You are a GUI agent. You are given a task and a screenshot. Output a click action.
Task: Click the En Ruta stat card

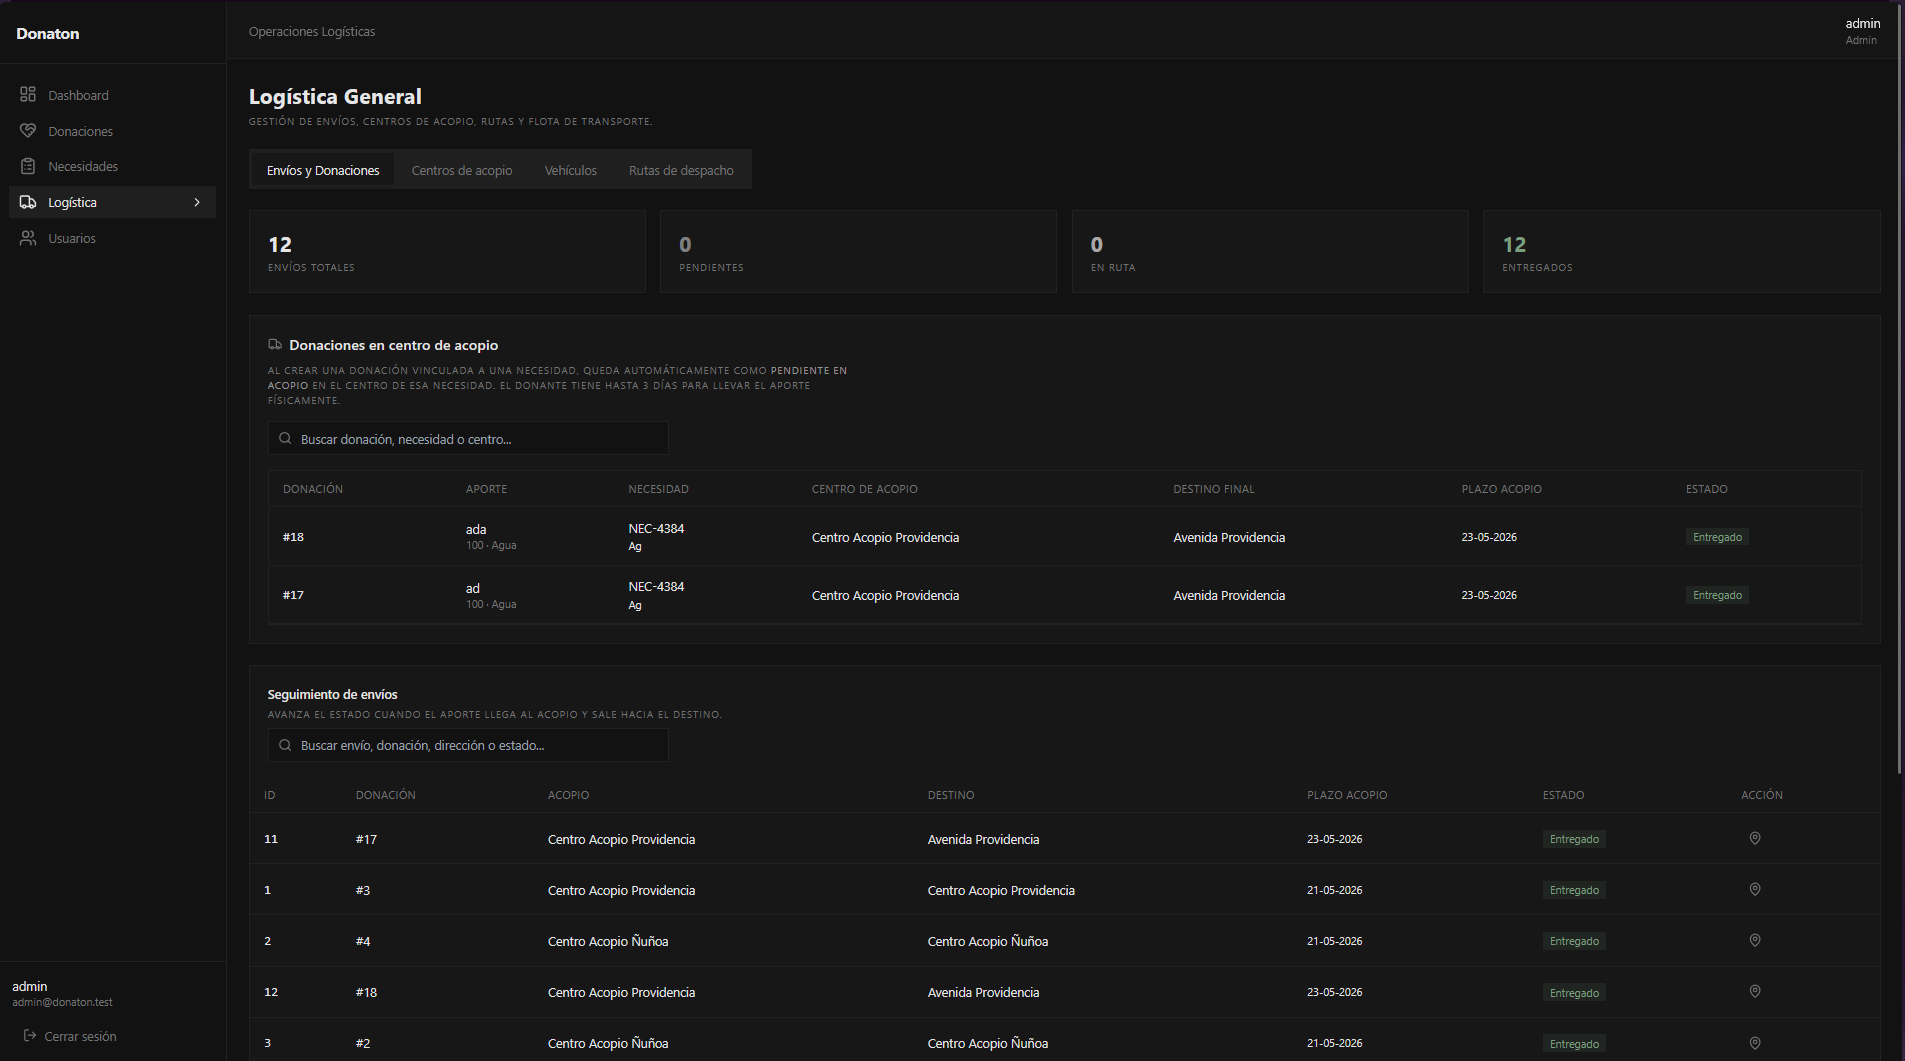point(1270,251)
